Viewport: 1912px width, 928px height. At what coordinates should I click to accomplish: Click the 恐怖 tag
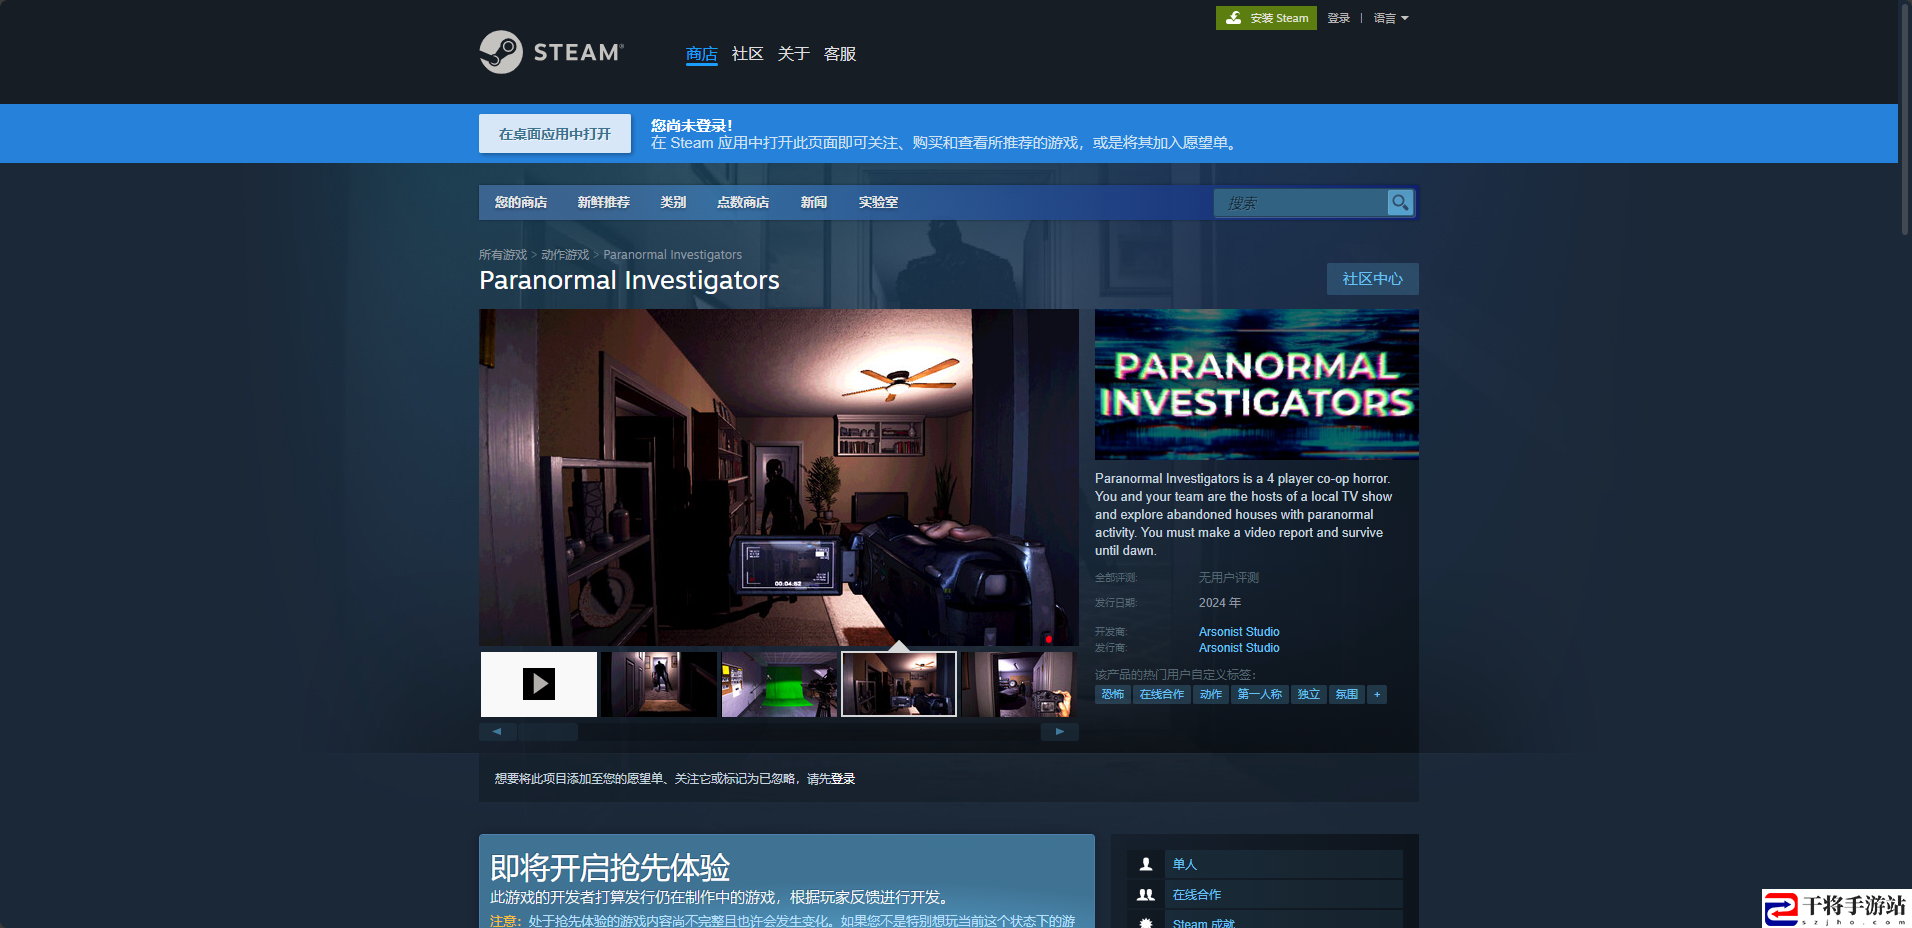point(1113,694)
